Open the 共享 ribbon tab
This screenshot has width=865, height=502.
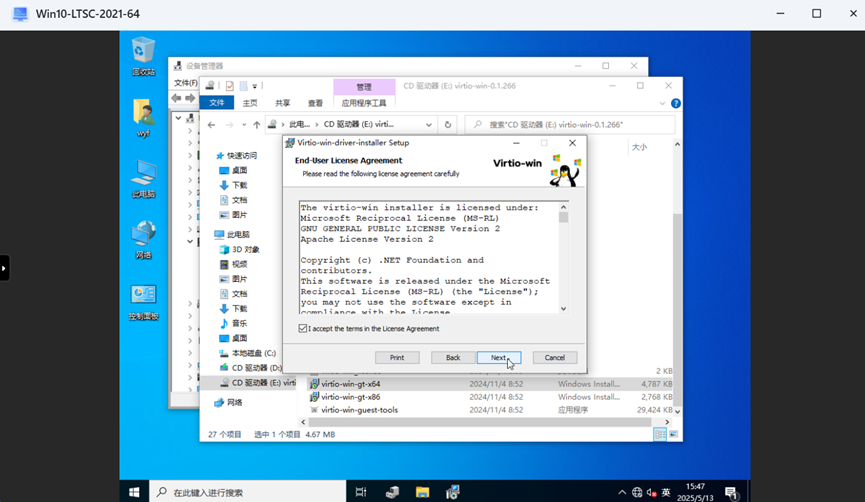coord(282,103)
